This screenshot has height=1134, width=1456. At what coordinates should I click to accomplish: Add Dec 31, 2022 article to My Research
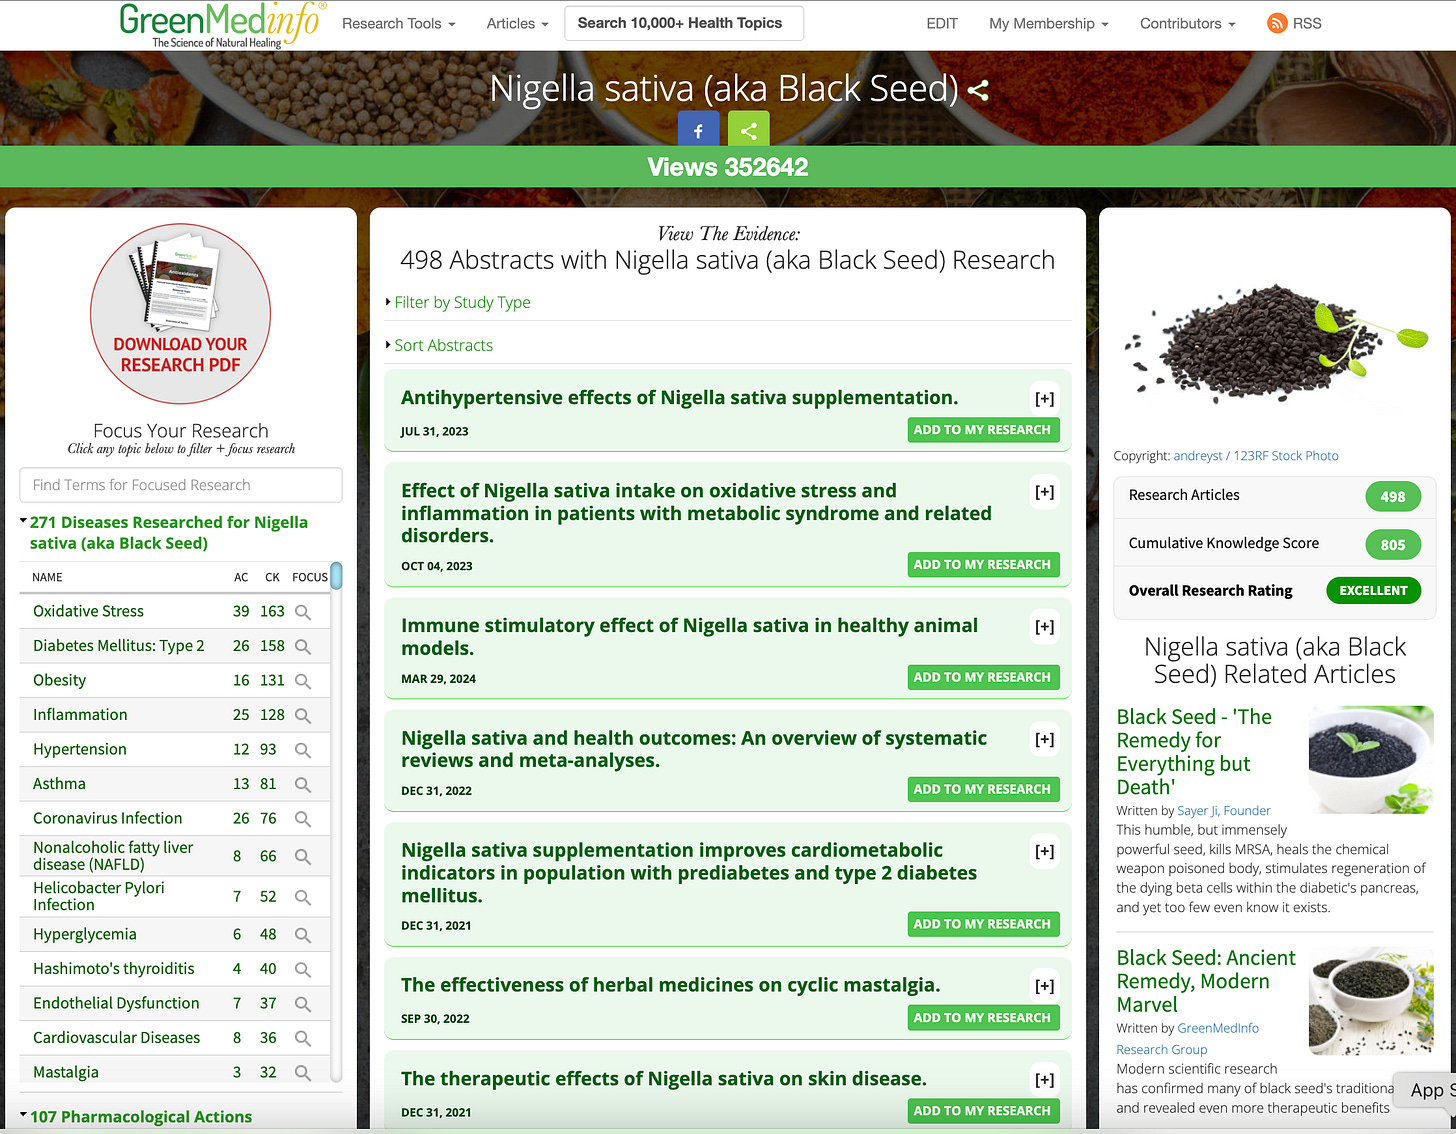pyautogui.click(x=982, y=790)
